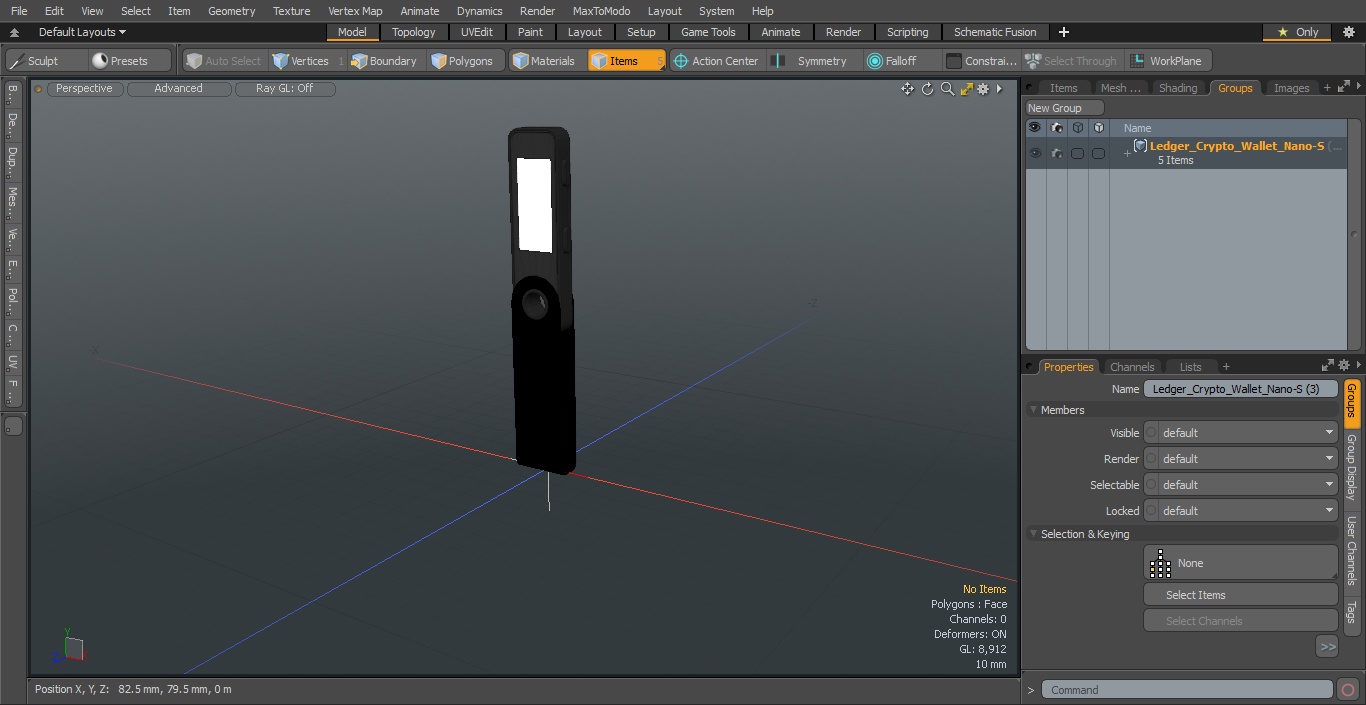Collapse the Members section
1366x705 pixels.
pos(1033,410)
